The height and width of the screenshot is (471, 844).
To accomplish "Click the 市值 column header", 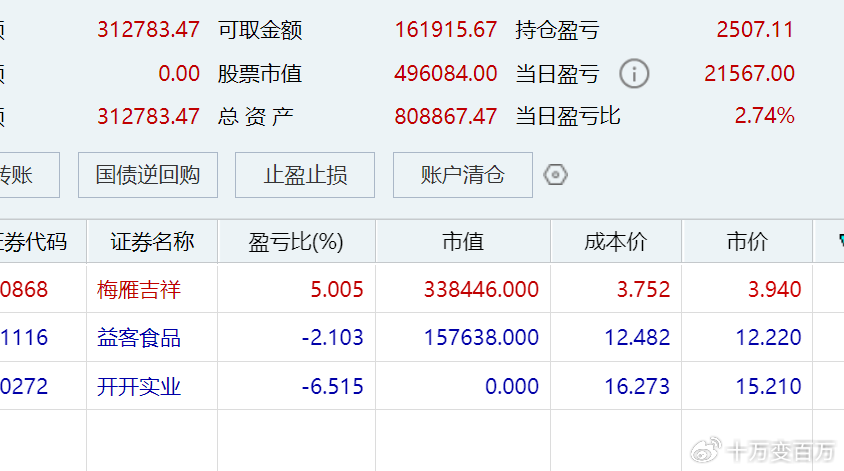I will click(x=462, y=241).
